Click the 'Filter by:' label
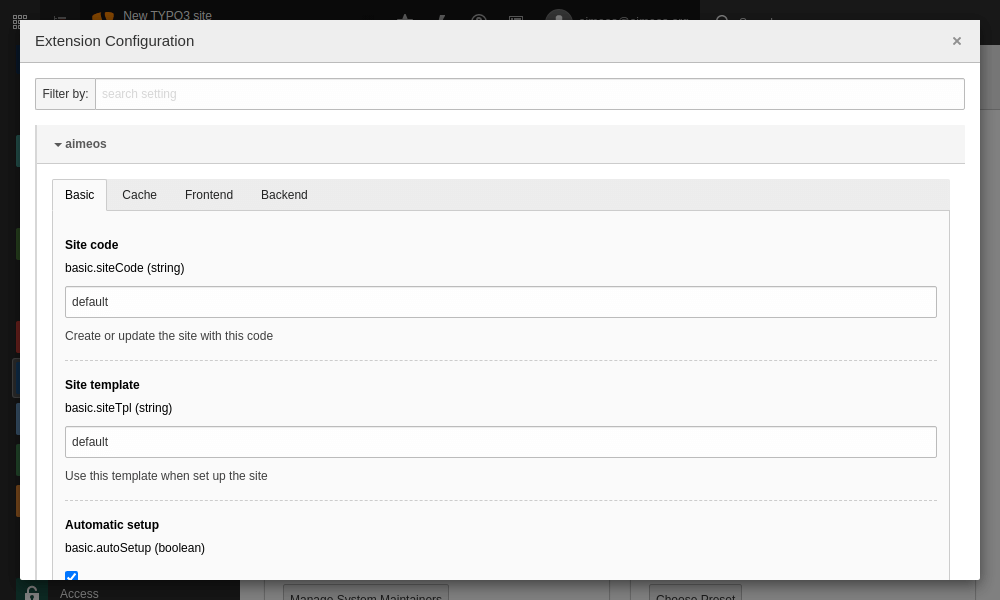Image resolution: width=1000 pixels, height=600 pixels. coord(65,94)
